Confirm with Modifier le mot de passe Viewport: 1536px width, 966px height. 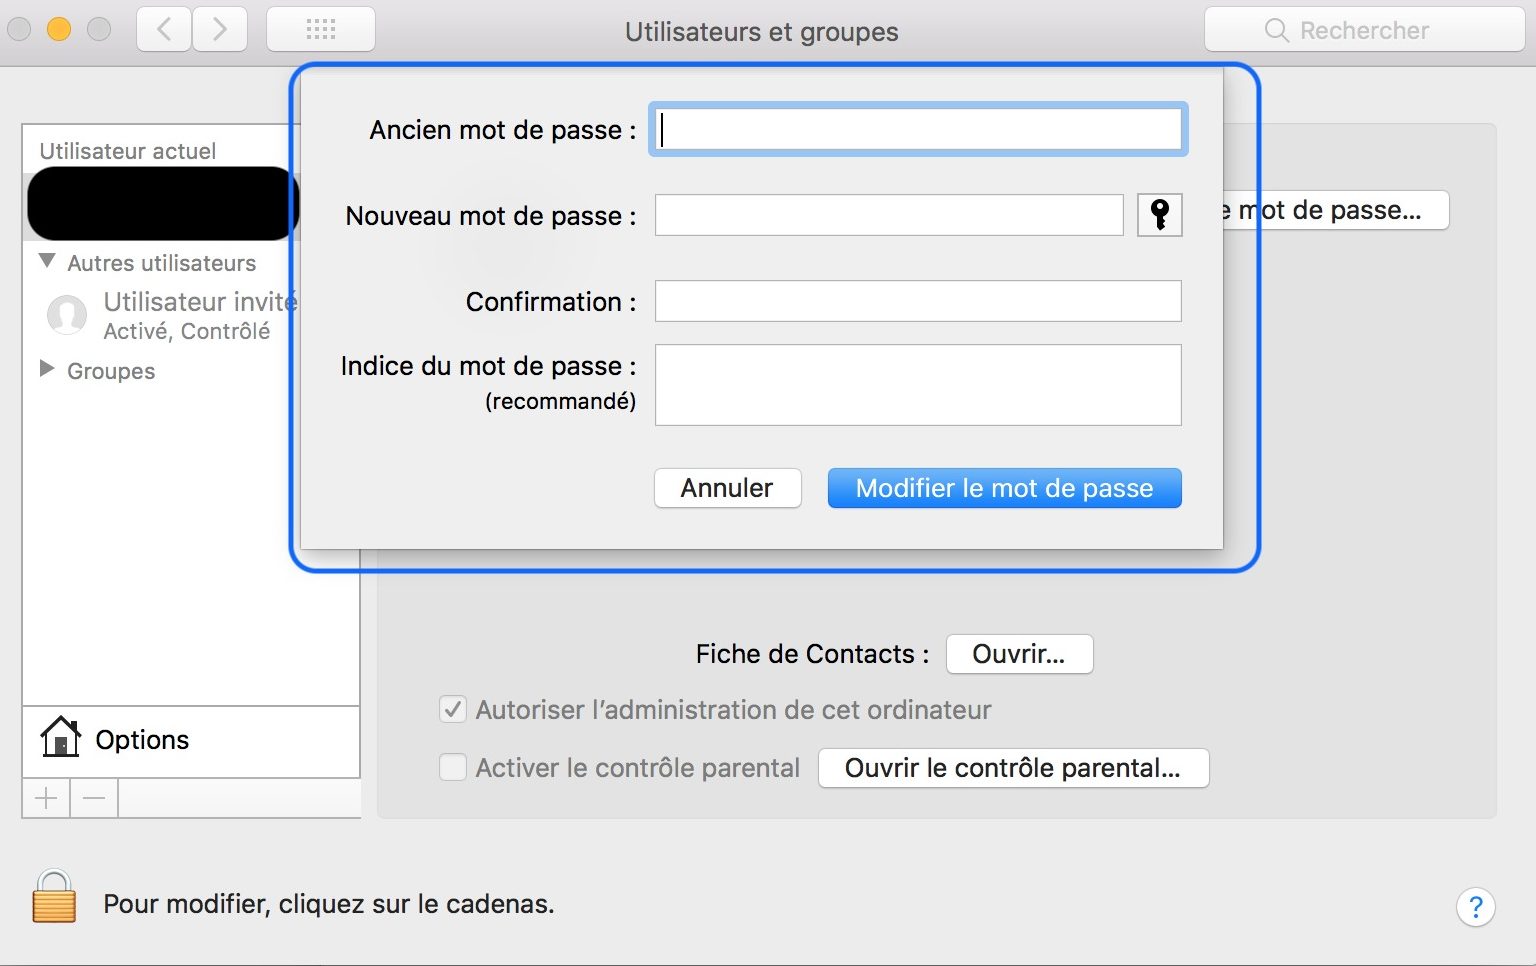[x=1004, y=488]
